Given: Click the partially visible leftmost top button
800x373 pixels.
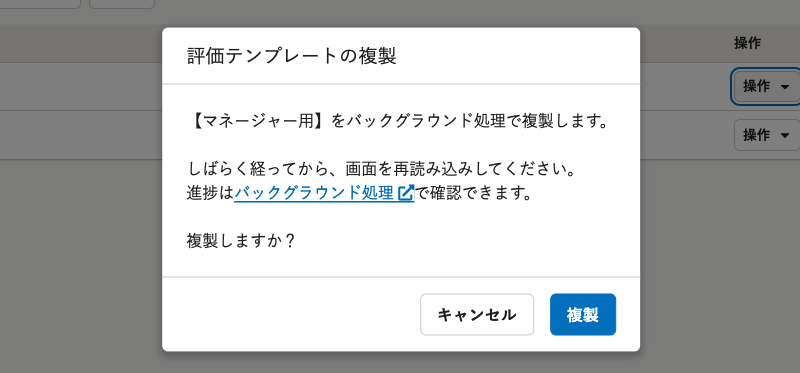Looking at the screenshot, I should [x=40, y=4].
